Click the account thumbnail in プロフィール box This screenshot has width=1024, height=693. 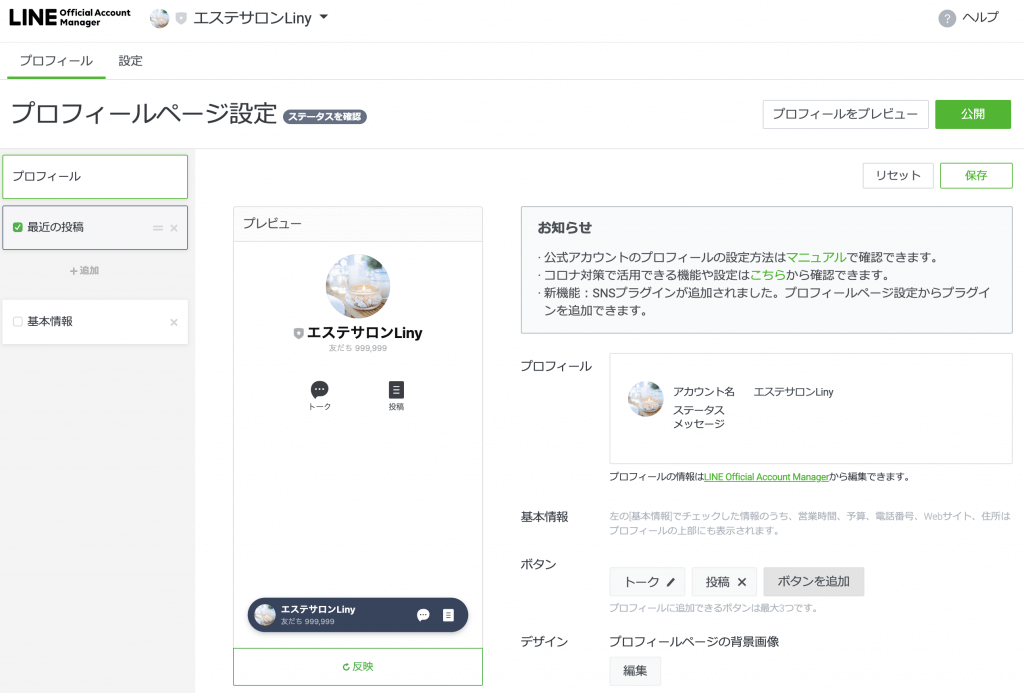[645, 399]
